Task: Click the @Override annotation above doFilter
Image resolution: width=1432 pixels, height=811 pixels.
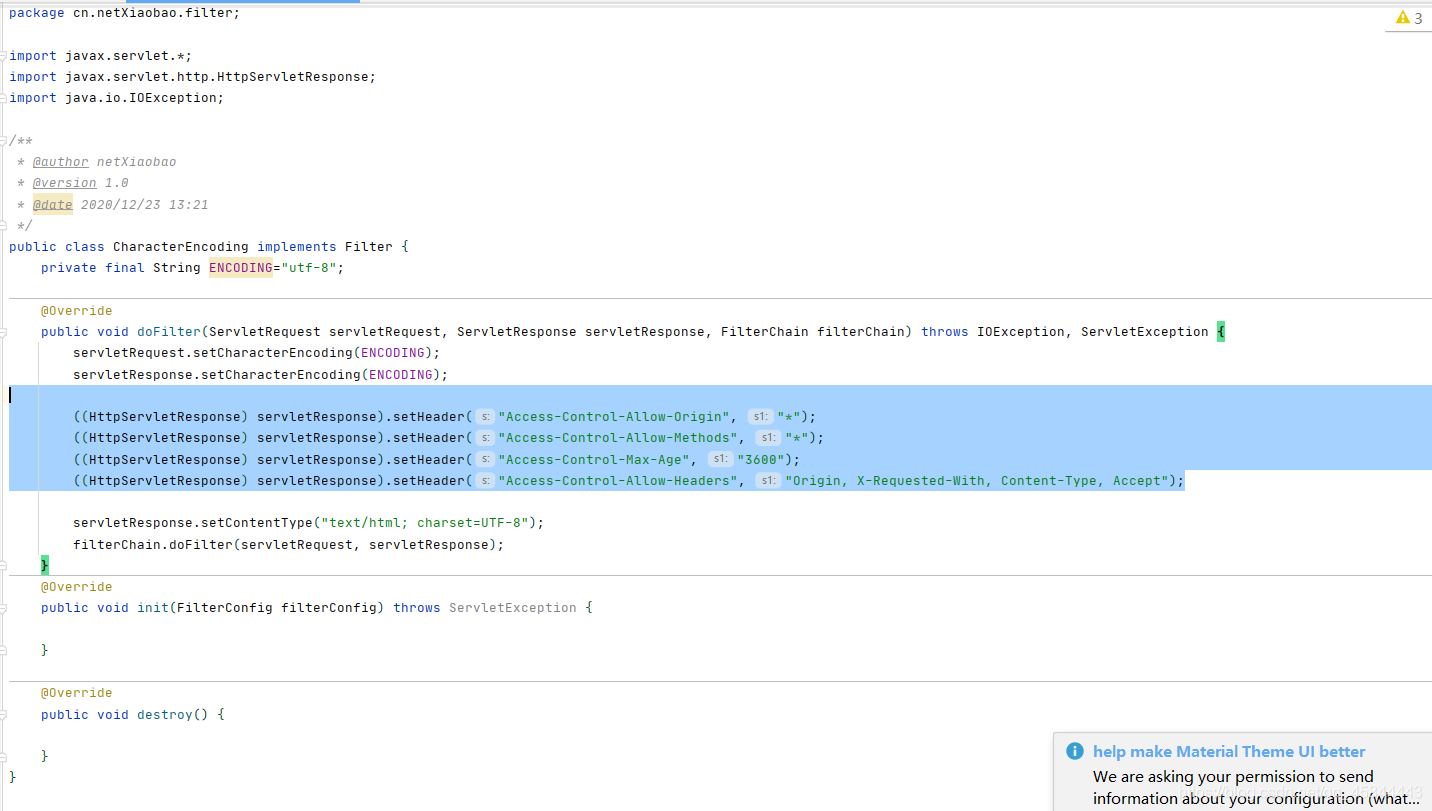Action: coord(77,310)
